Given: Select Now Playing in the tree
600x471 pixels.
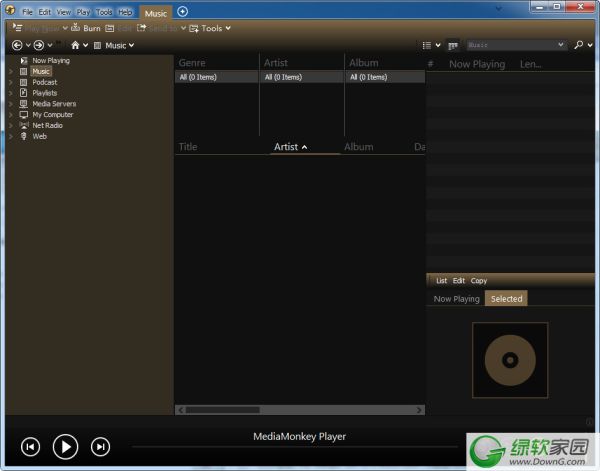Looking at the screenshot, I should click(x=51, y=60).
